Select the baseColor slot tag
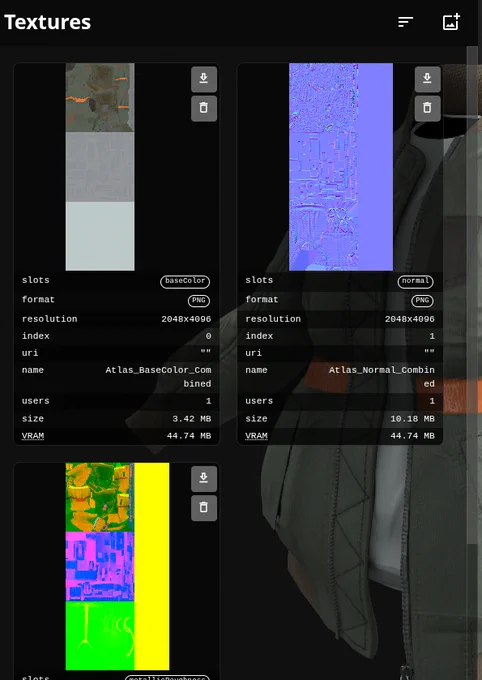This screenshot has width=482, height=680. 185,281
